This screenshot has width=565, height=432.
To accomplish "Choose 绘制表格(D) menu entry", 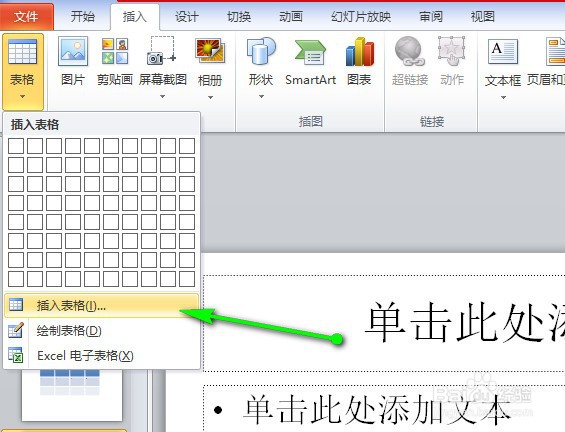I will [x=101, y=330].
